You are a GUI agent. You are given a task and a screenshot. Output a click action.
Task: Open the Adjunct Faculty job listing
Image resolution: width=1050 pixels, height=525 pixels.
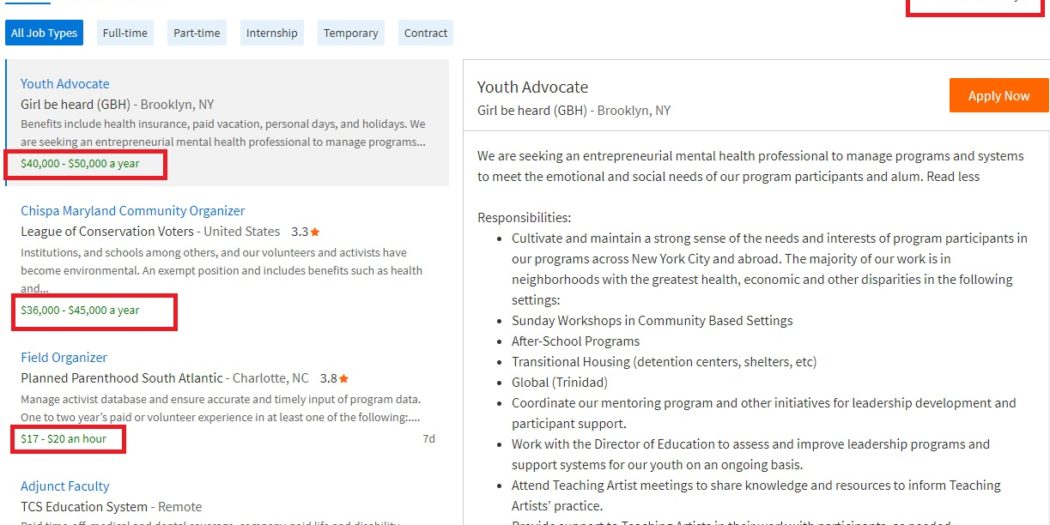tap(65, 486)
